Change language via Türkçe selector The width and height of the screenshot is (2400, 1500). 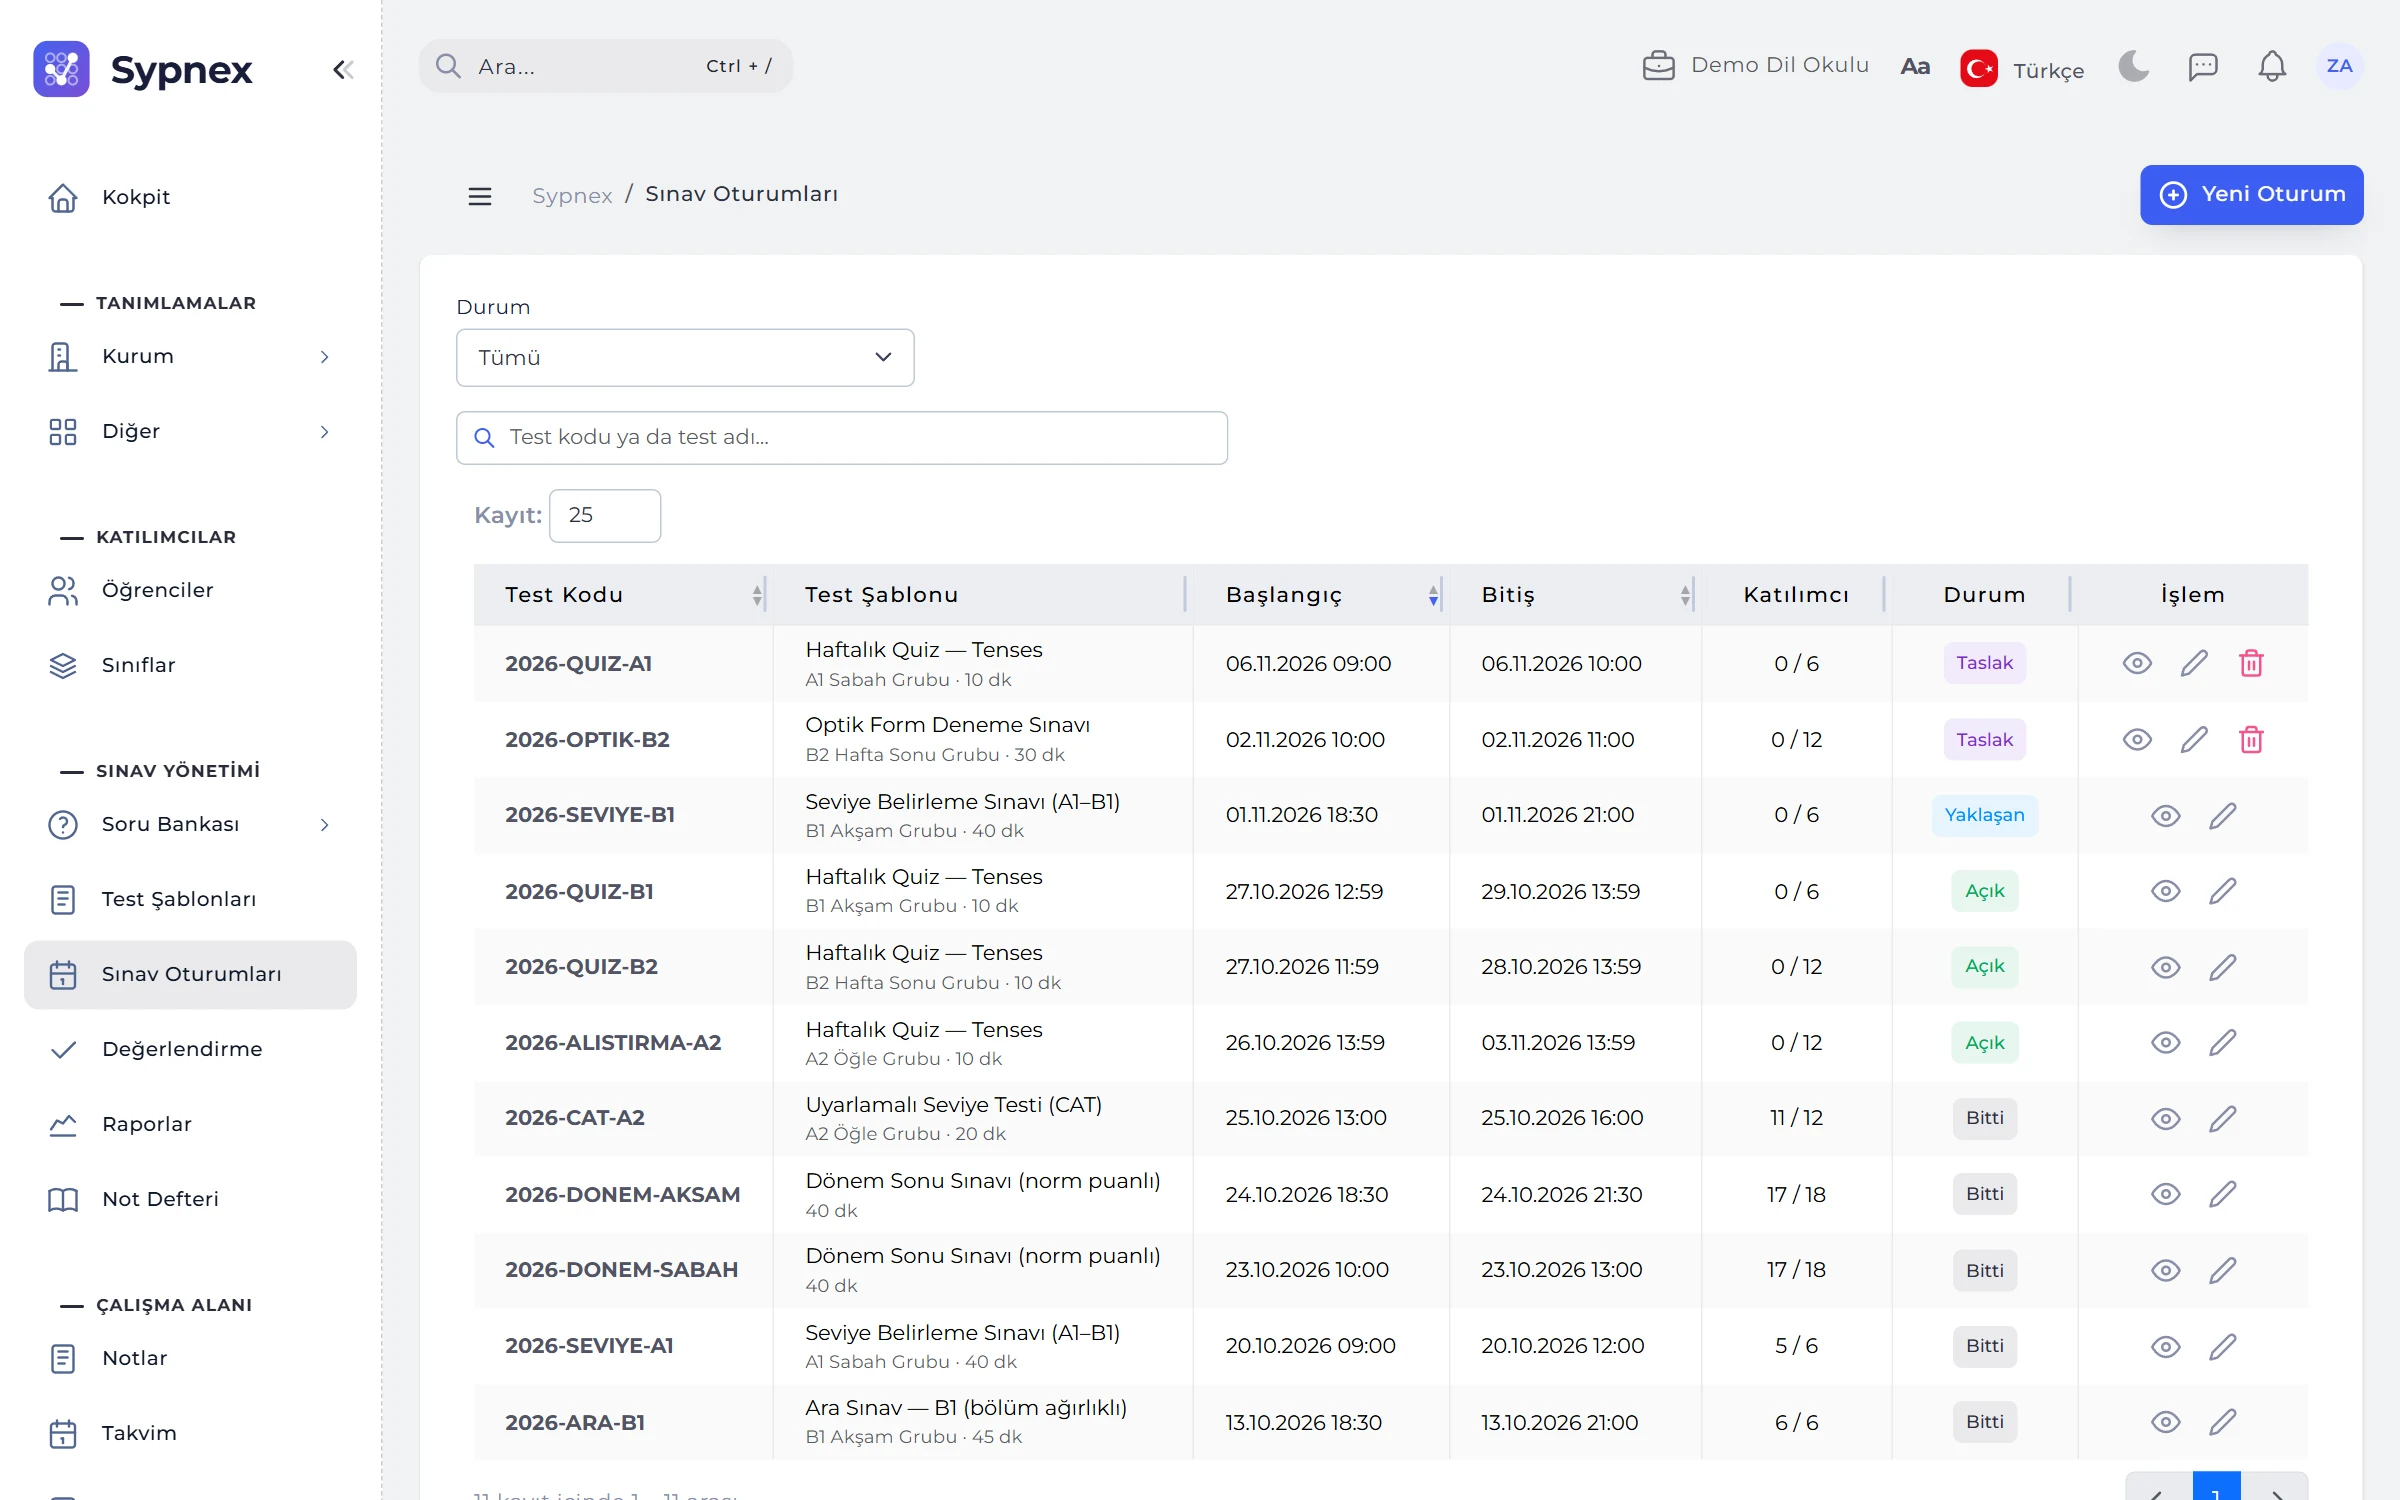coord(2022,69)
